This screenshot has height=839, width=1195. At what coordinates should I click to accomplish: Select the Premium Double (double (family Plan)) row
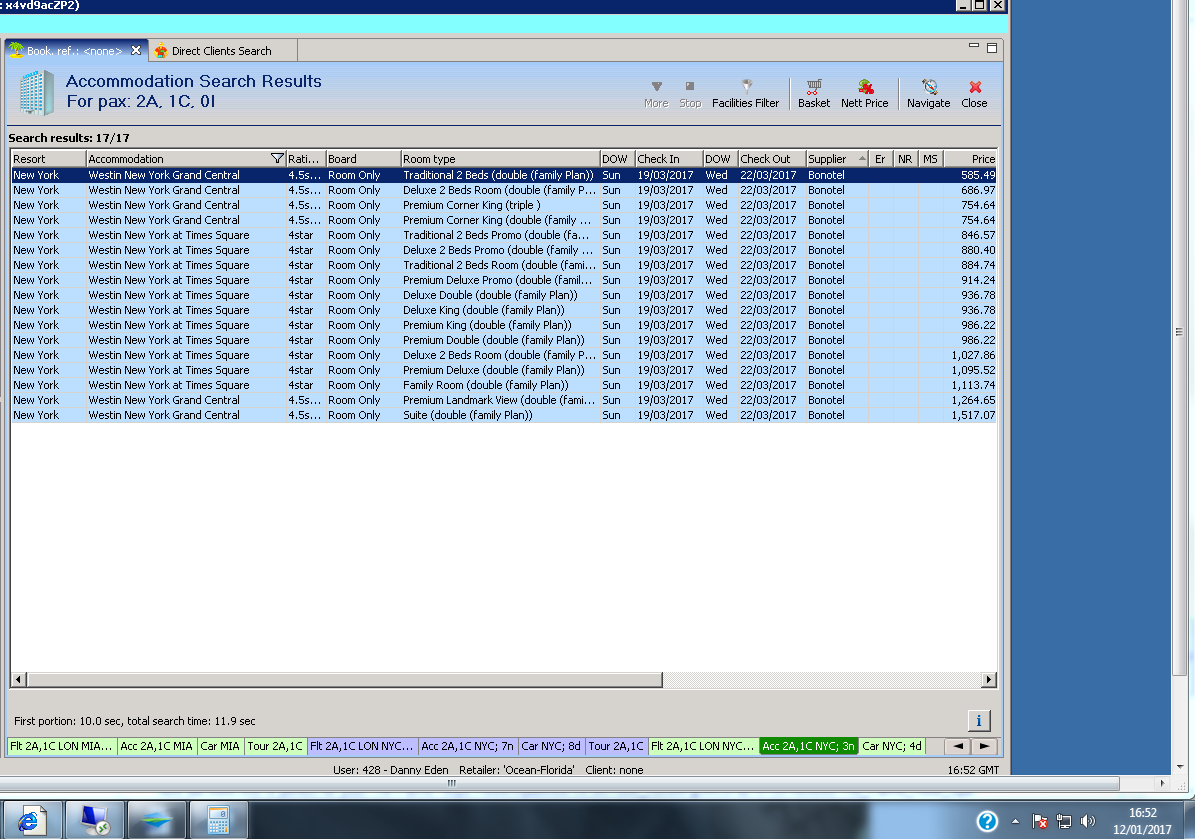coord(504,340)
